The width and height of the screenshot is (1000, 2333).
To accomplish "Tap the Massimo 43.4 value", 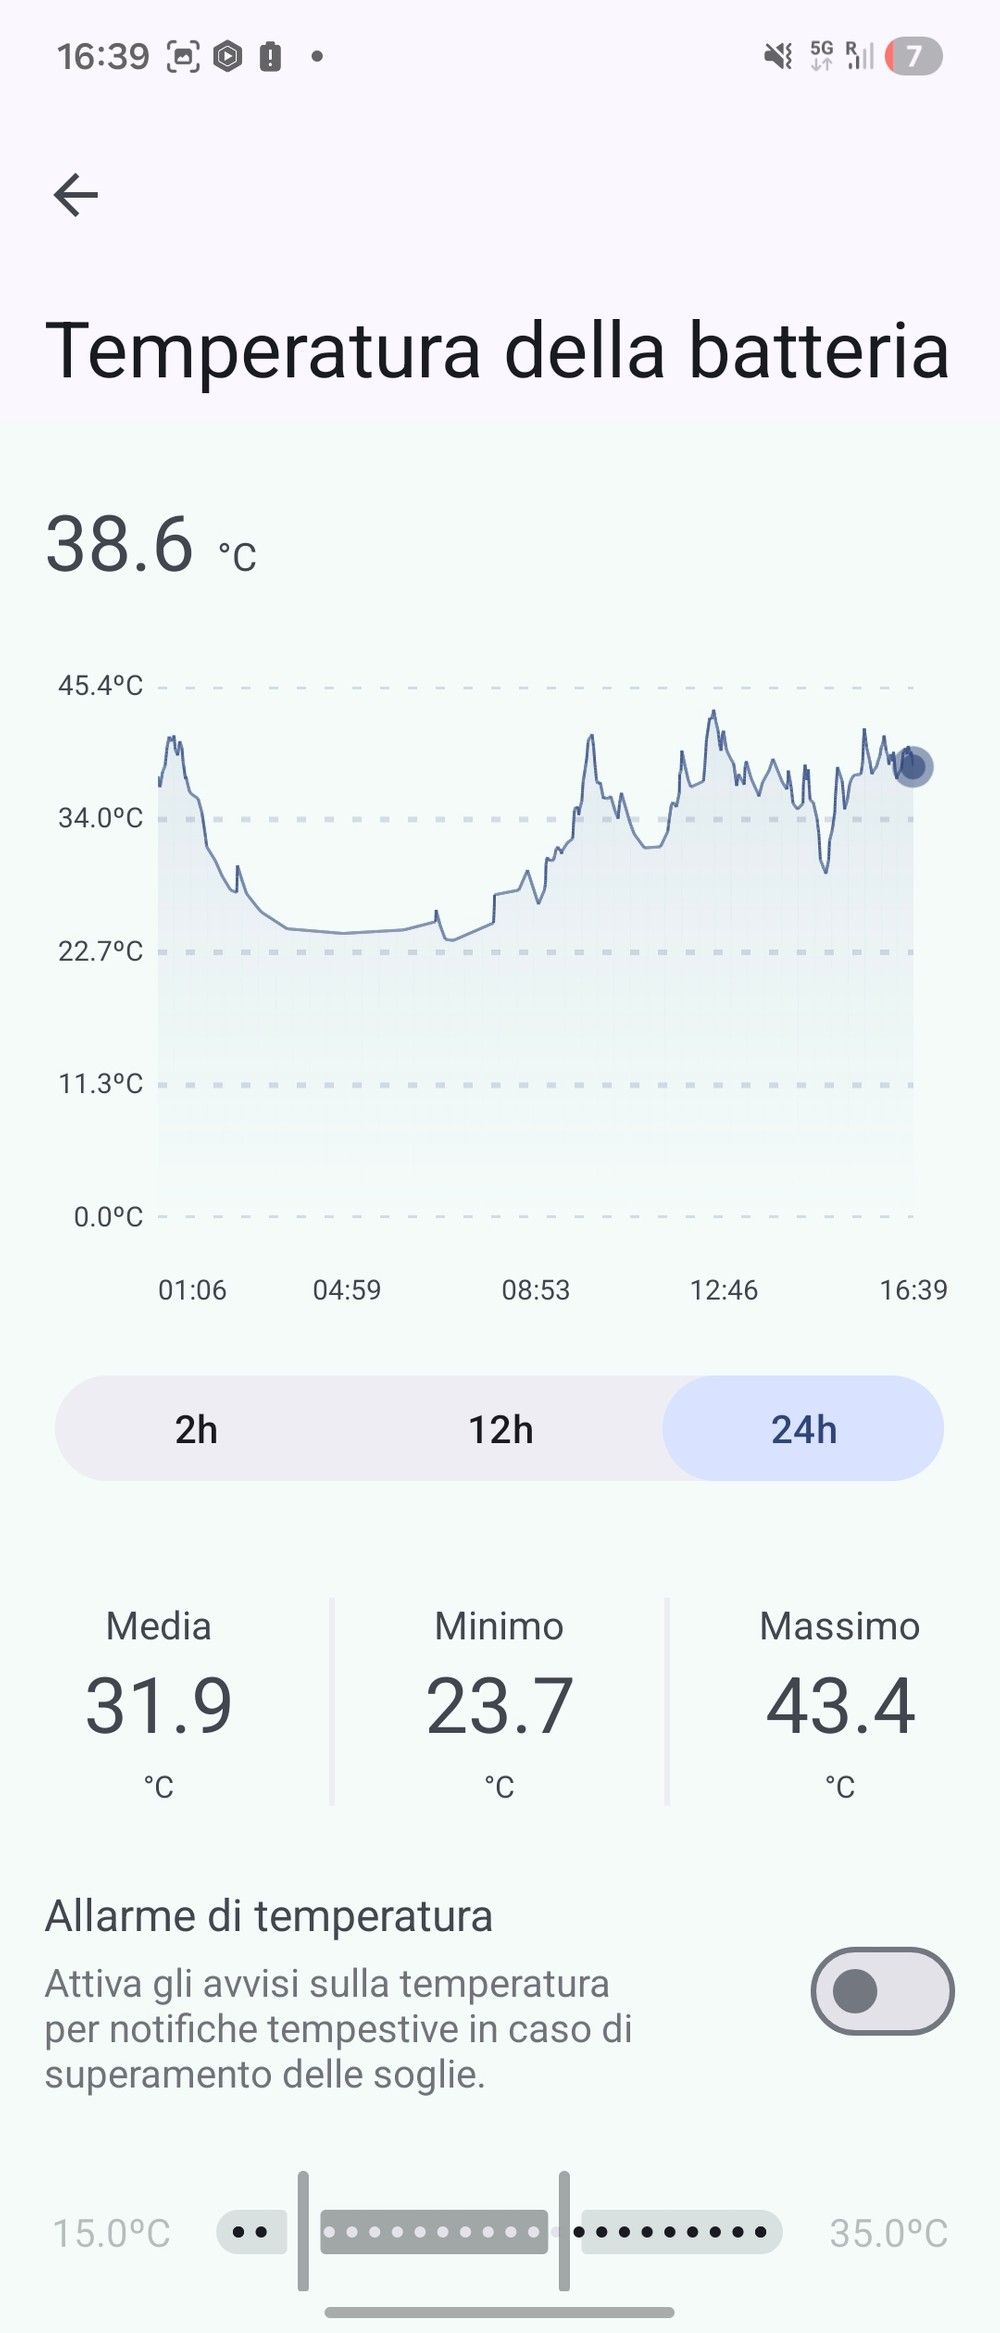I will (840, 1706).
